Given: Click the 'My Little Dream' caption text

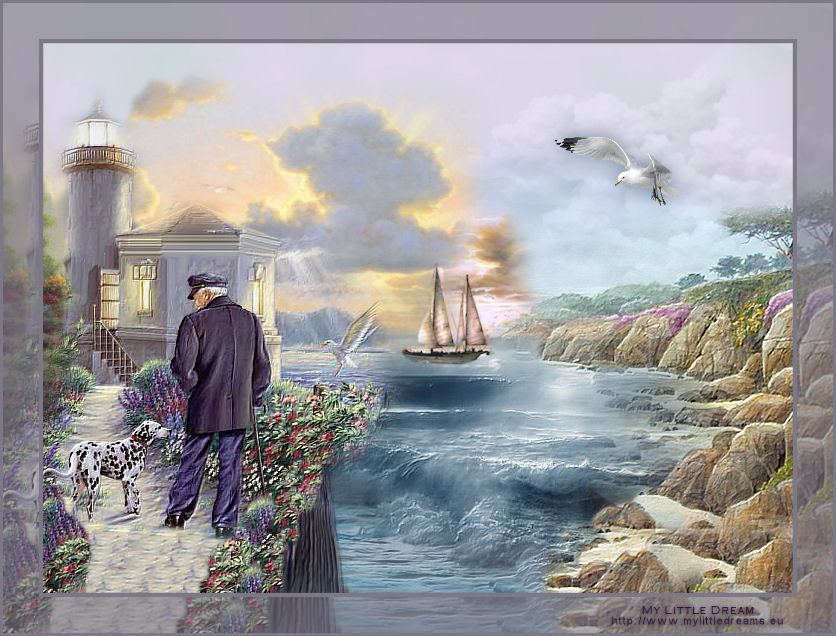Looking at the screenshot, I should pos(698,610).
